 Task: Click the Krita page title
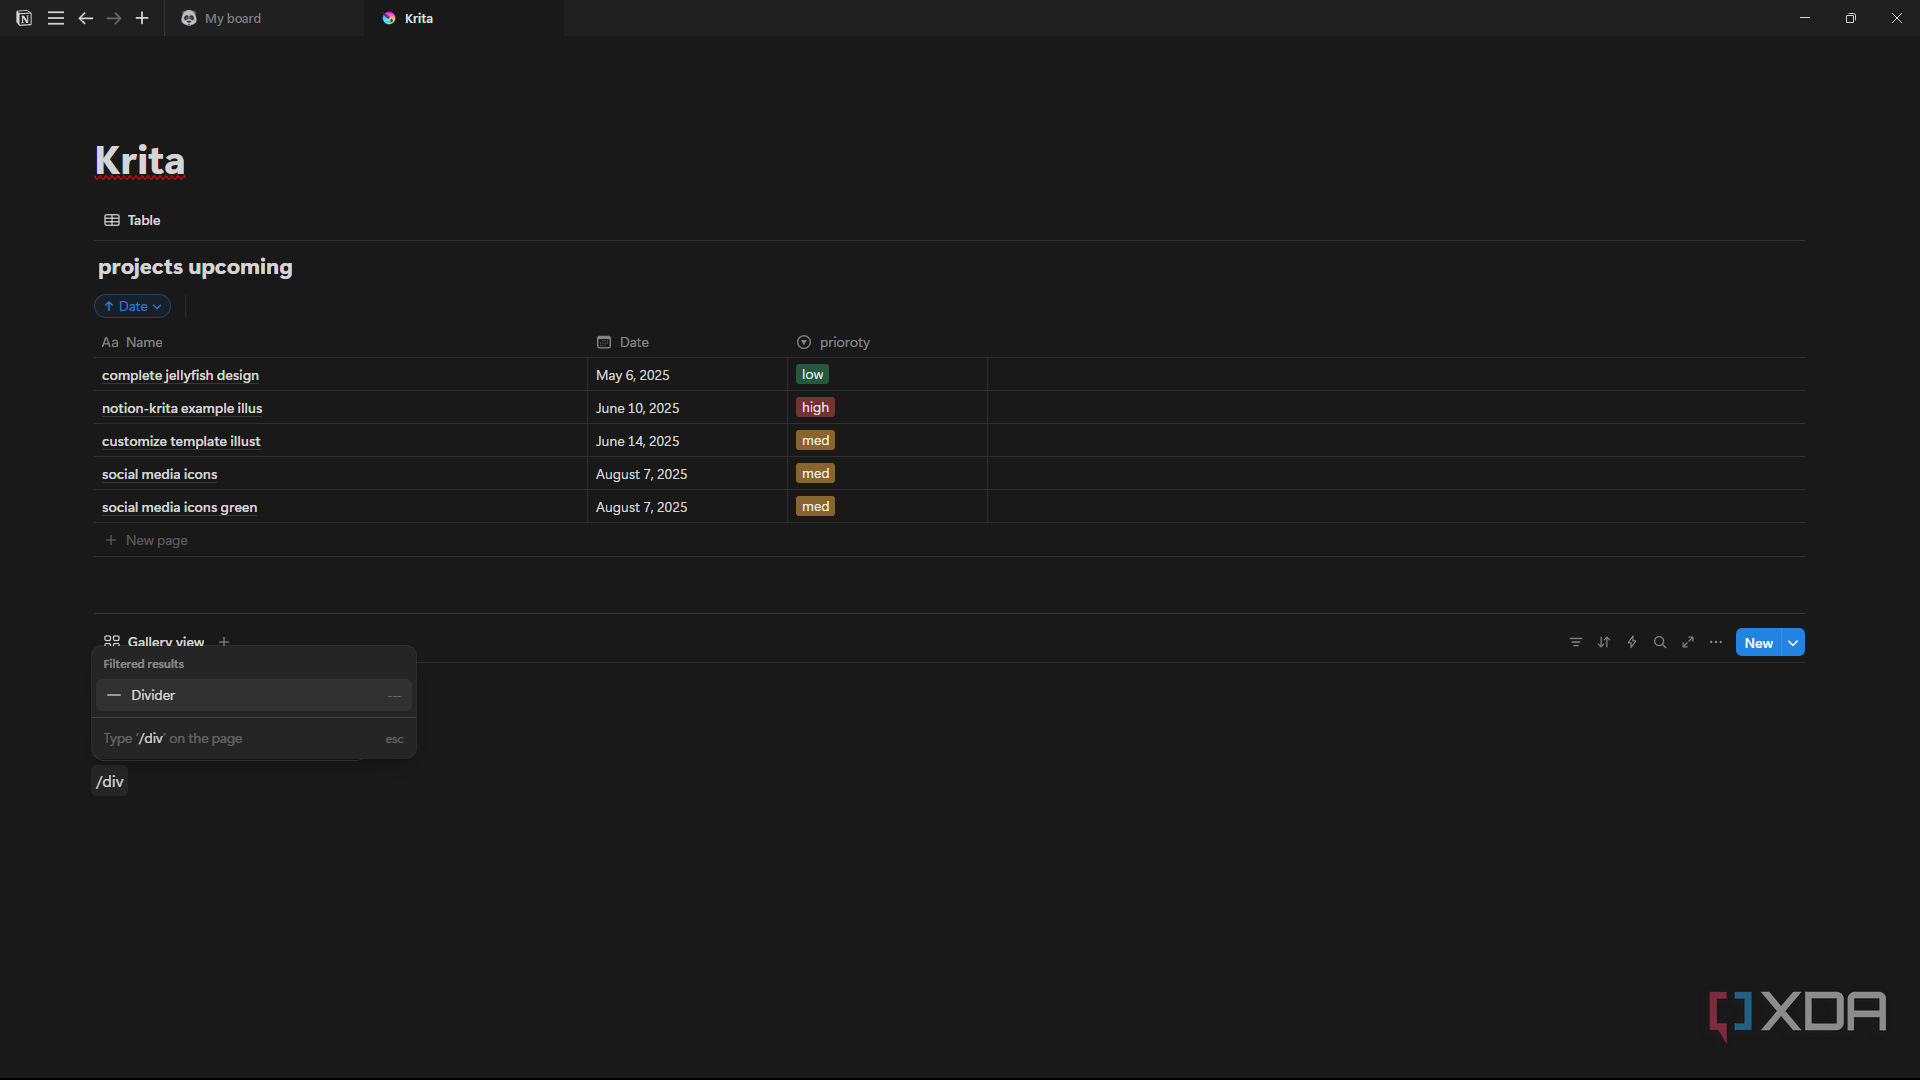pyautogui.click(x=140, y=161)
